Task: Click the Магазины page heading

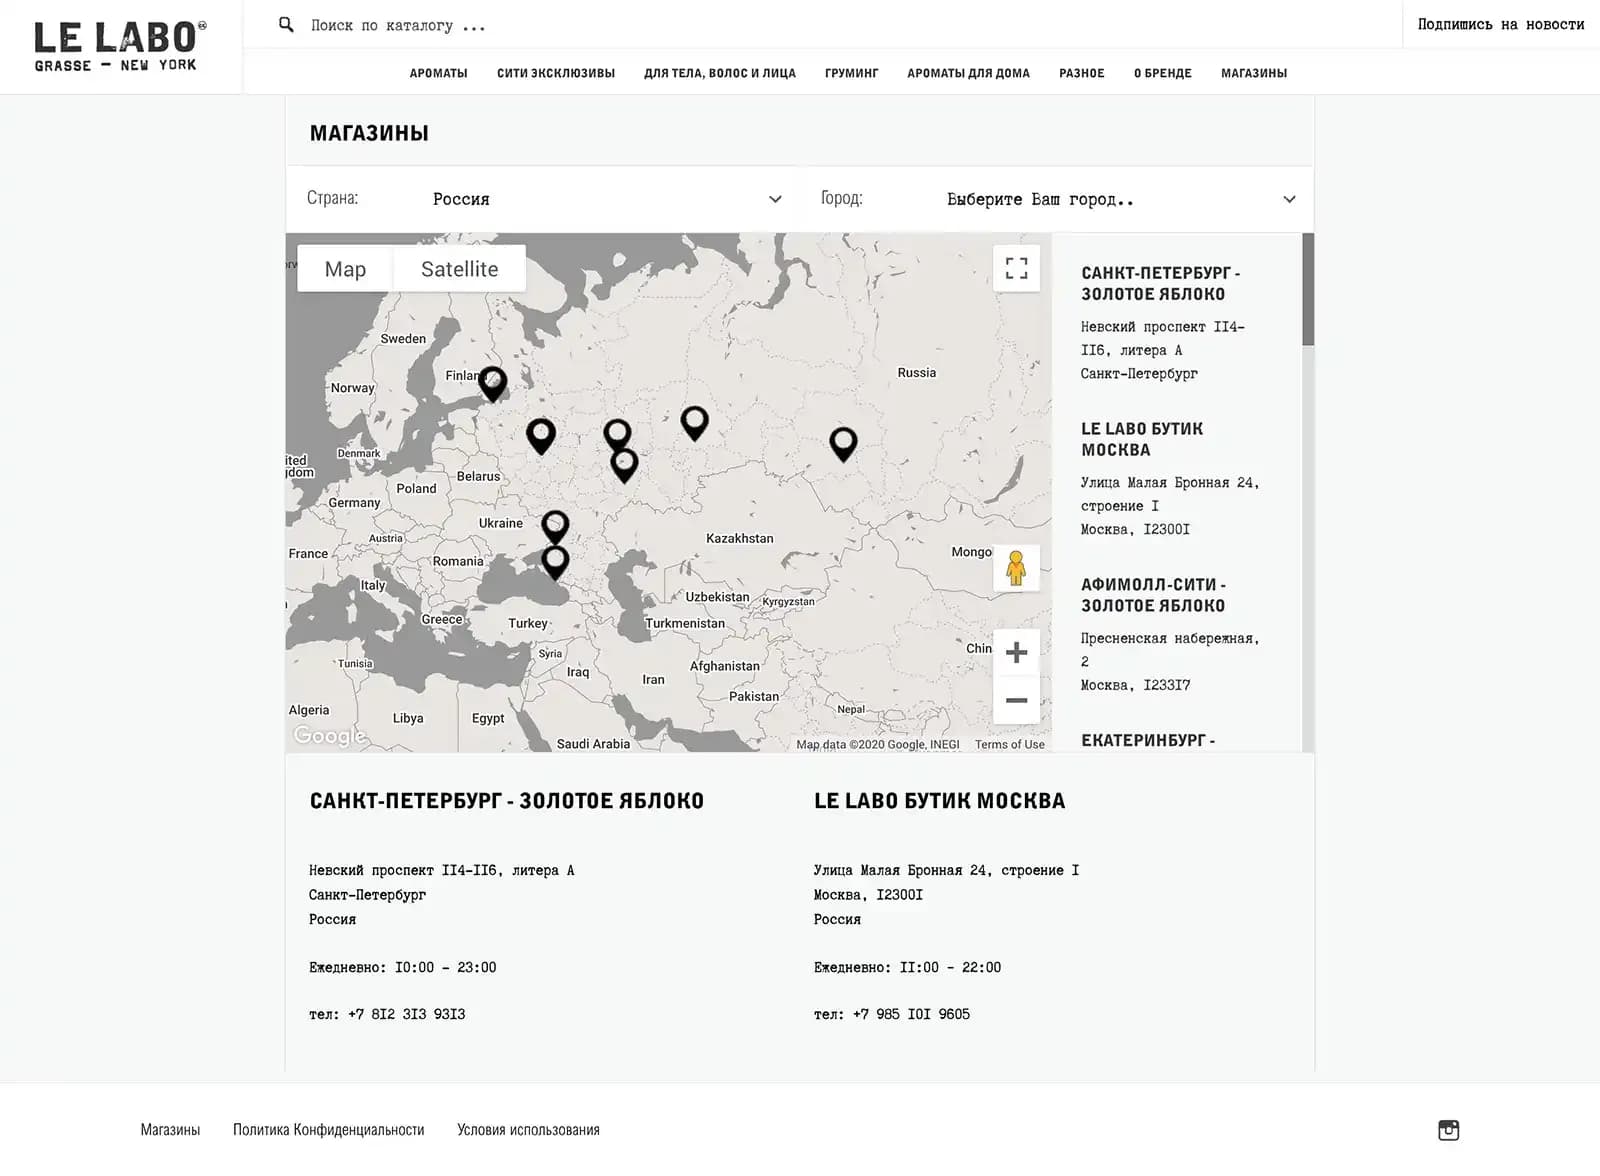Action: pos(369,133)
